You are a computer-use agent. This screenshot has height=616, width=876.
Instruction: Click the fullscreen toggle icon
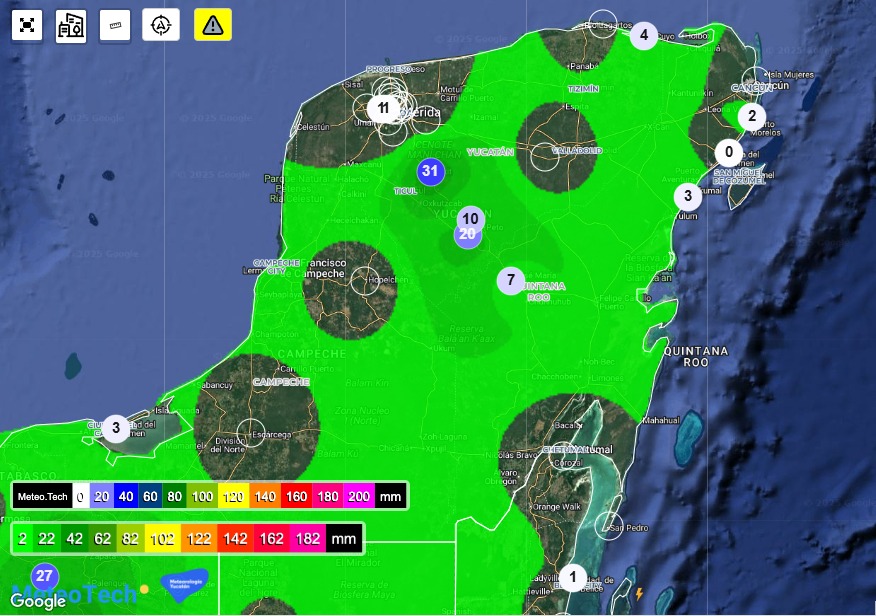[x=27, y=25]
